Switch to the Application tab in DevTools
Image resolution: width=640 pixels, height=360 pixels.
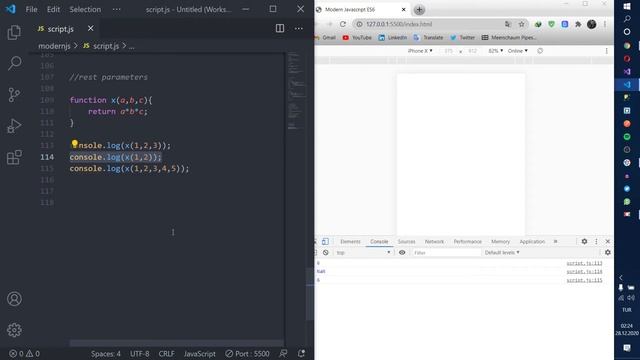(532, 242)
